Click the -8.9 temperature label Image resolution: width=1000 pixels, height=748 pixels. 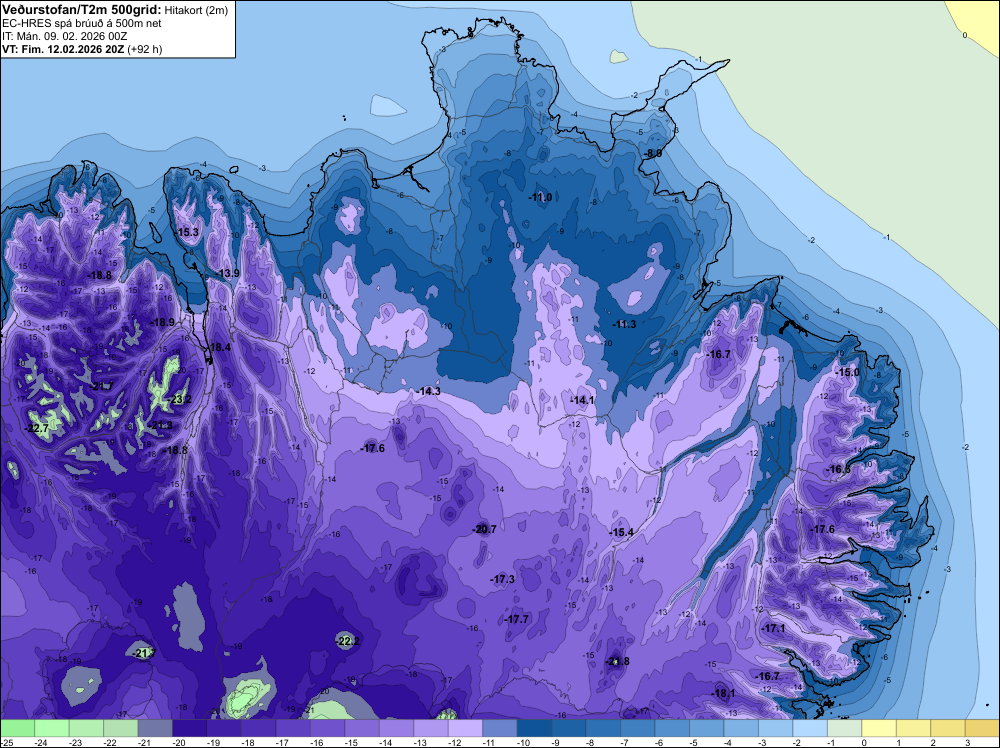click(653, 153)
